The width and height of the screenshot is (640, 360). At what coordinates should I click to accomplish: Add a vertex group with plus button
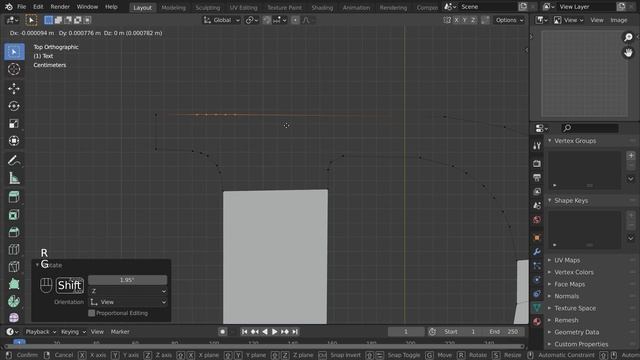click(x=631, y=156)
